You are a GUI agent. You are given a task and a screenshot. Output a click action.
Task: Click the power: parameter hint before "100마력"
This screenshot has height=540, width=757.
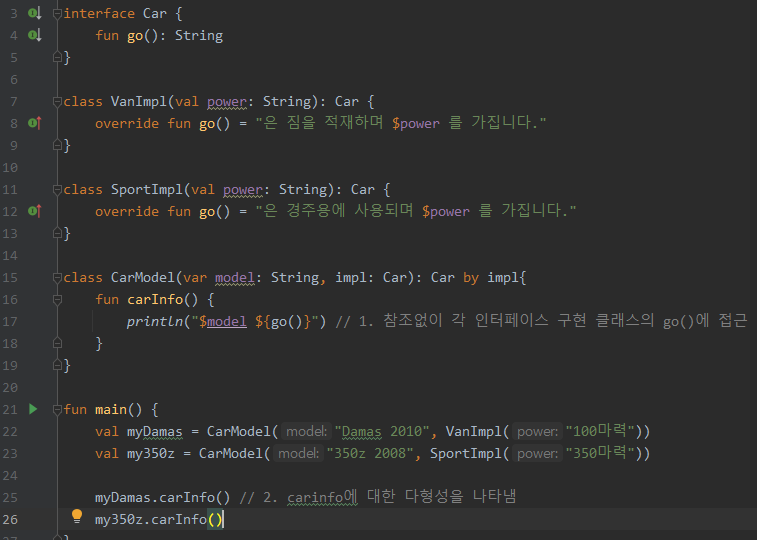click(x=537, y=431)
